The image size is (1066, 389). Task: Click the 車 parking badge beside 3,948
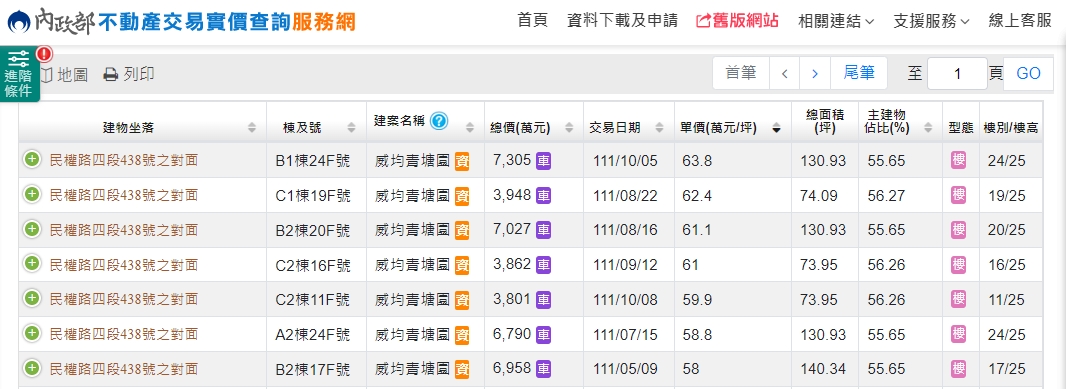click(x=543, y=195)
